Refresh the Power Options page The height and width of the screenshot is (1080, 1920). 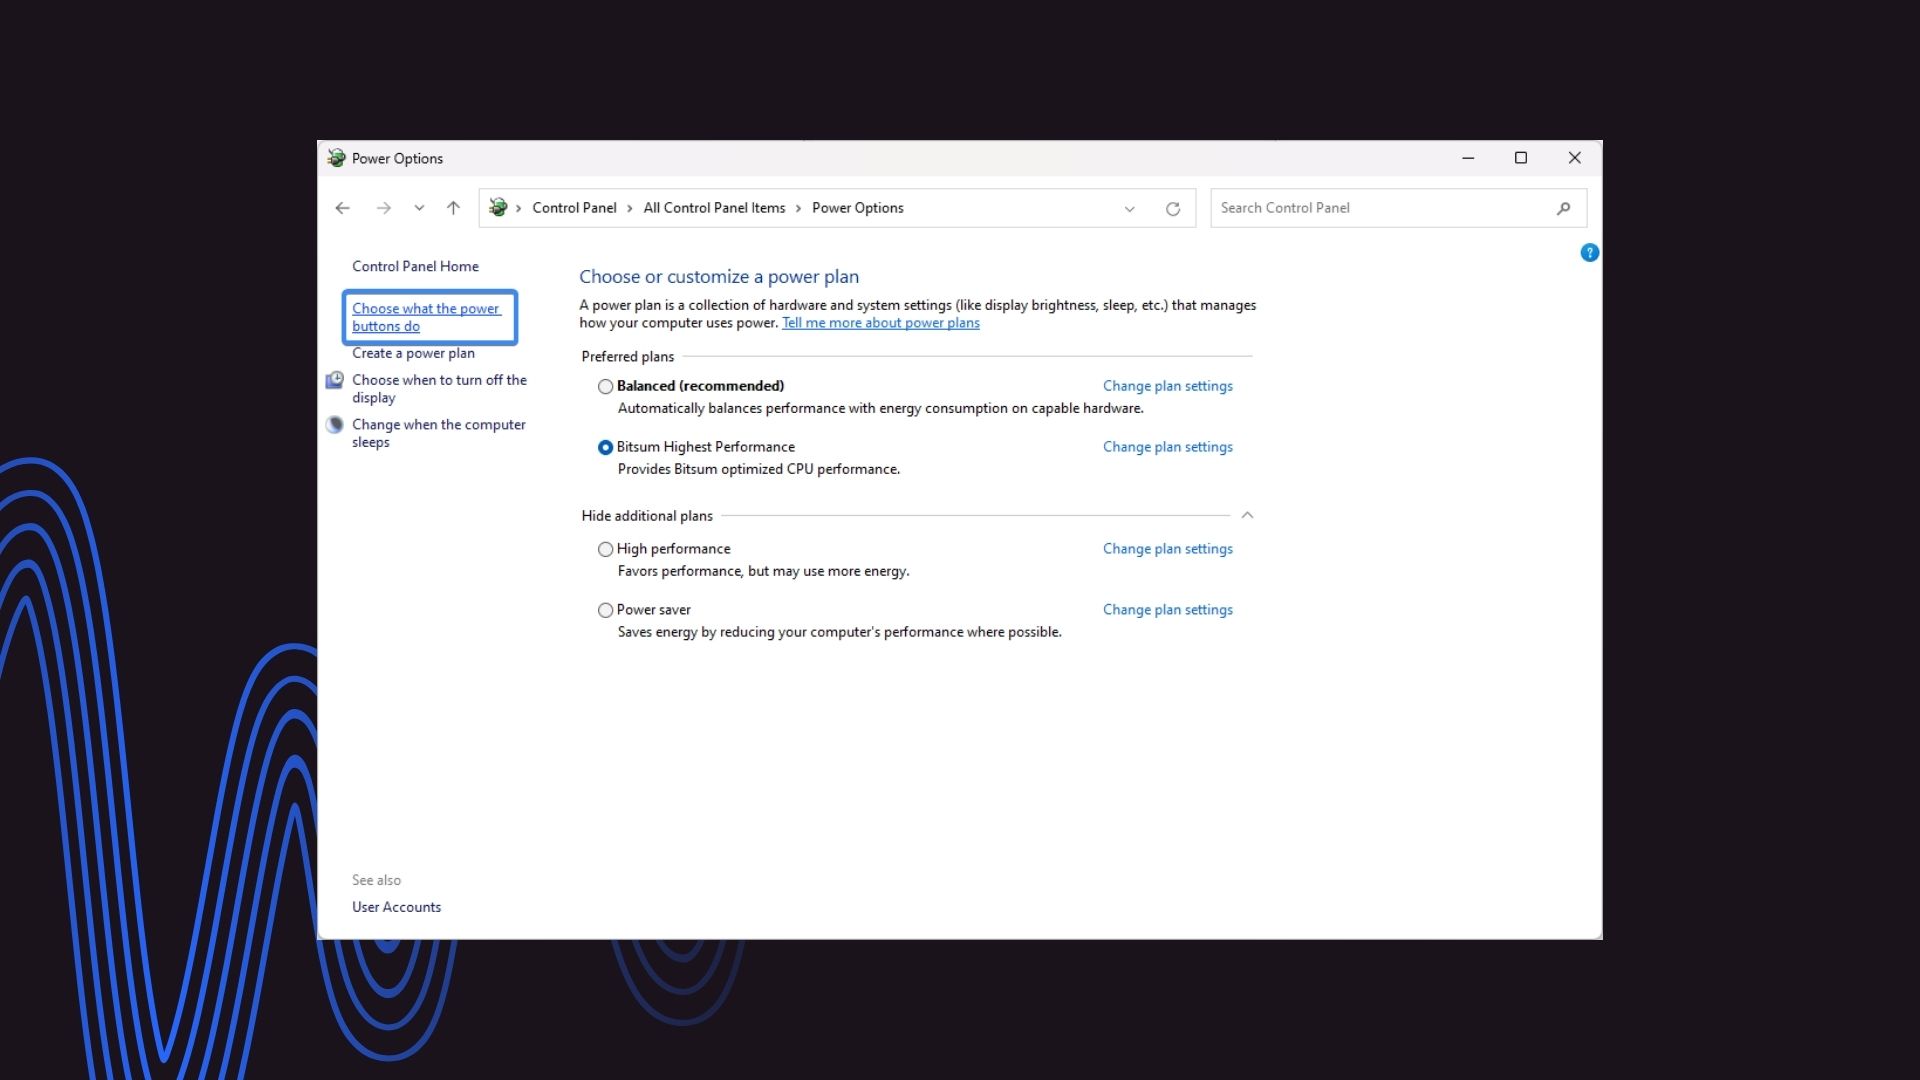[x=1173, y=209]
